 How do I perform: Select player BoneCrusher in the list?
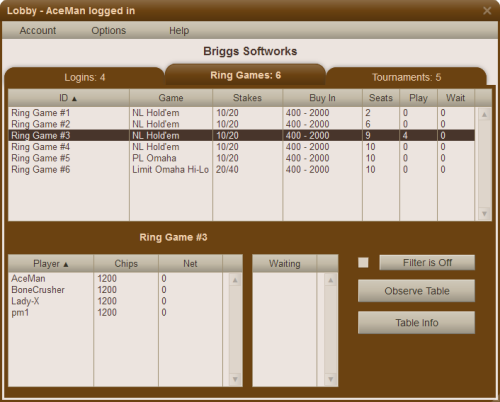[38, 290]
